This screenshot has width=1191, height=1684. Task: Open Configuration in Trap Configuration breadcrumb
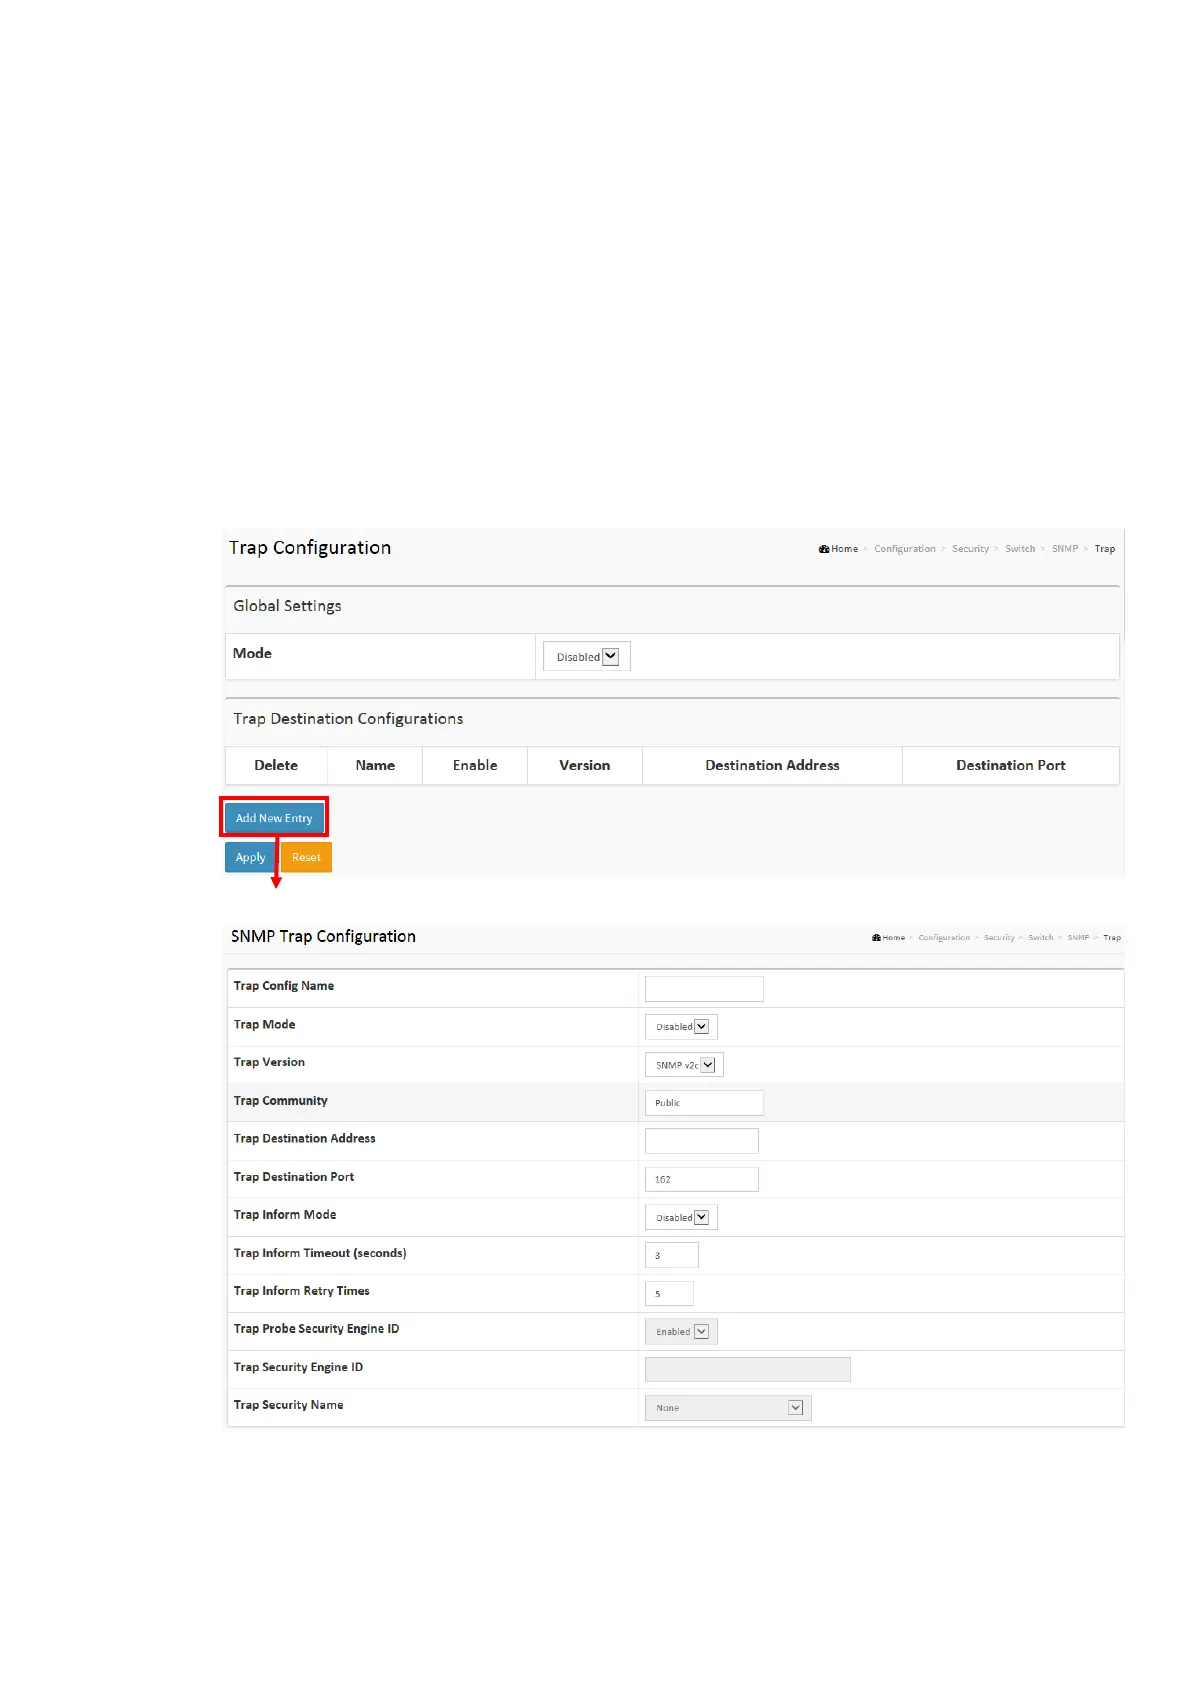click(x=905, y=549)
